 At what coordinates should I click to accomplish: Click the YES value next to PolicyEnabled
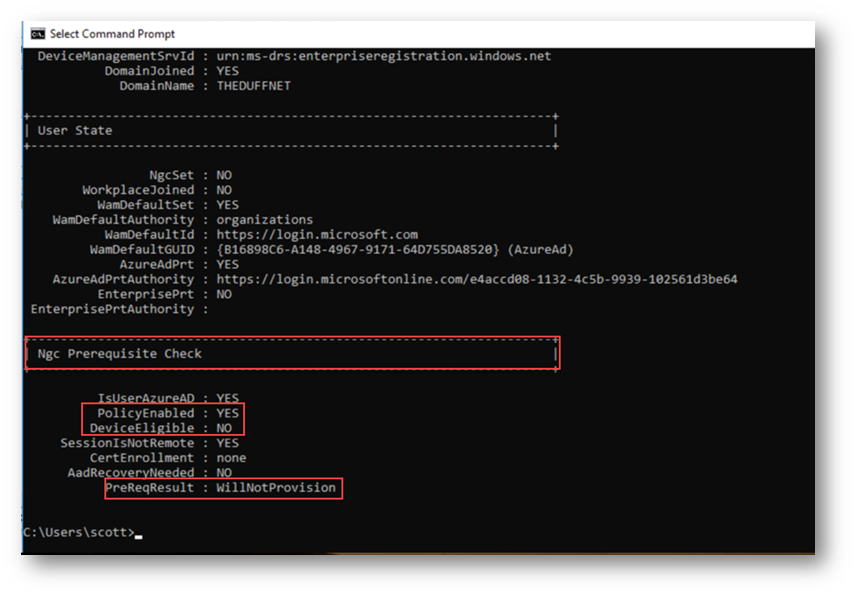click(227, 413)
